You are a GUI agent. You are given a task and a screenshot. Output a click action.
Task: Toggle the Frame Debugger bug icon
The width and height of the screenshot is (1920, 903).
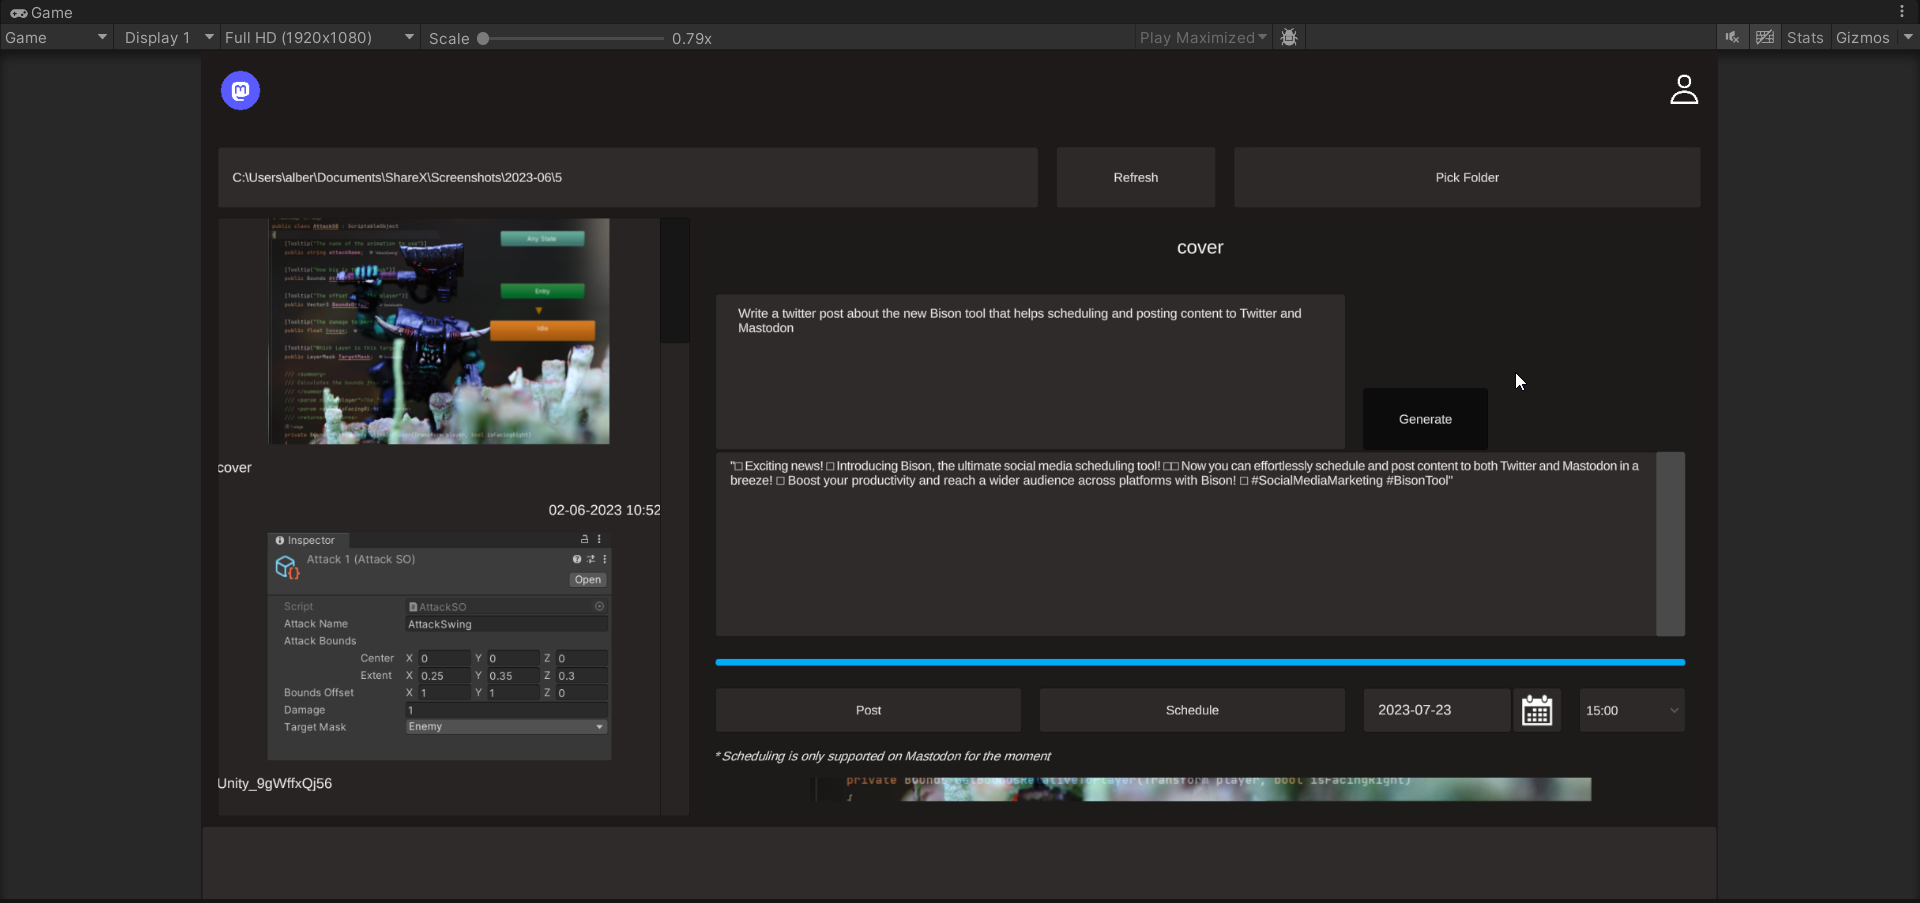pos(1289,37)
